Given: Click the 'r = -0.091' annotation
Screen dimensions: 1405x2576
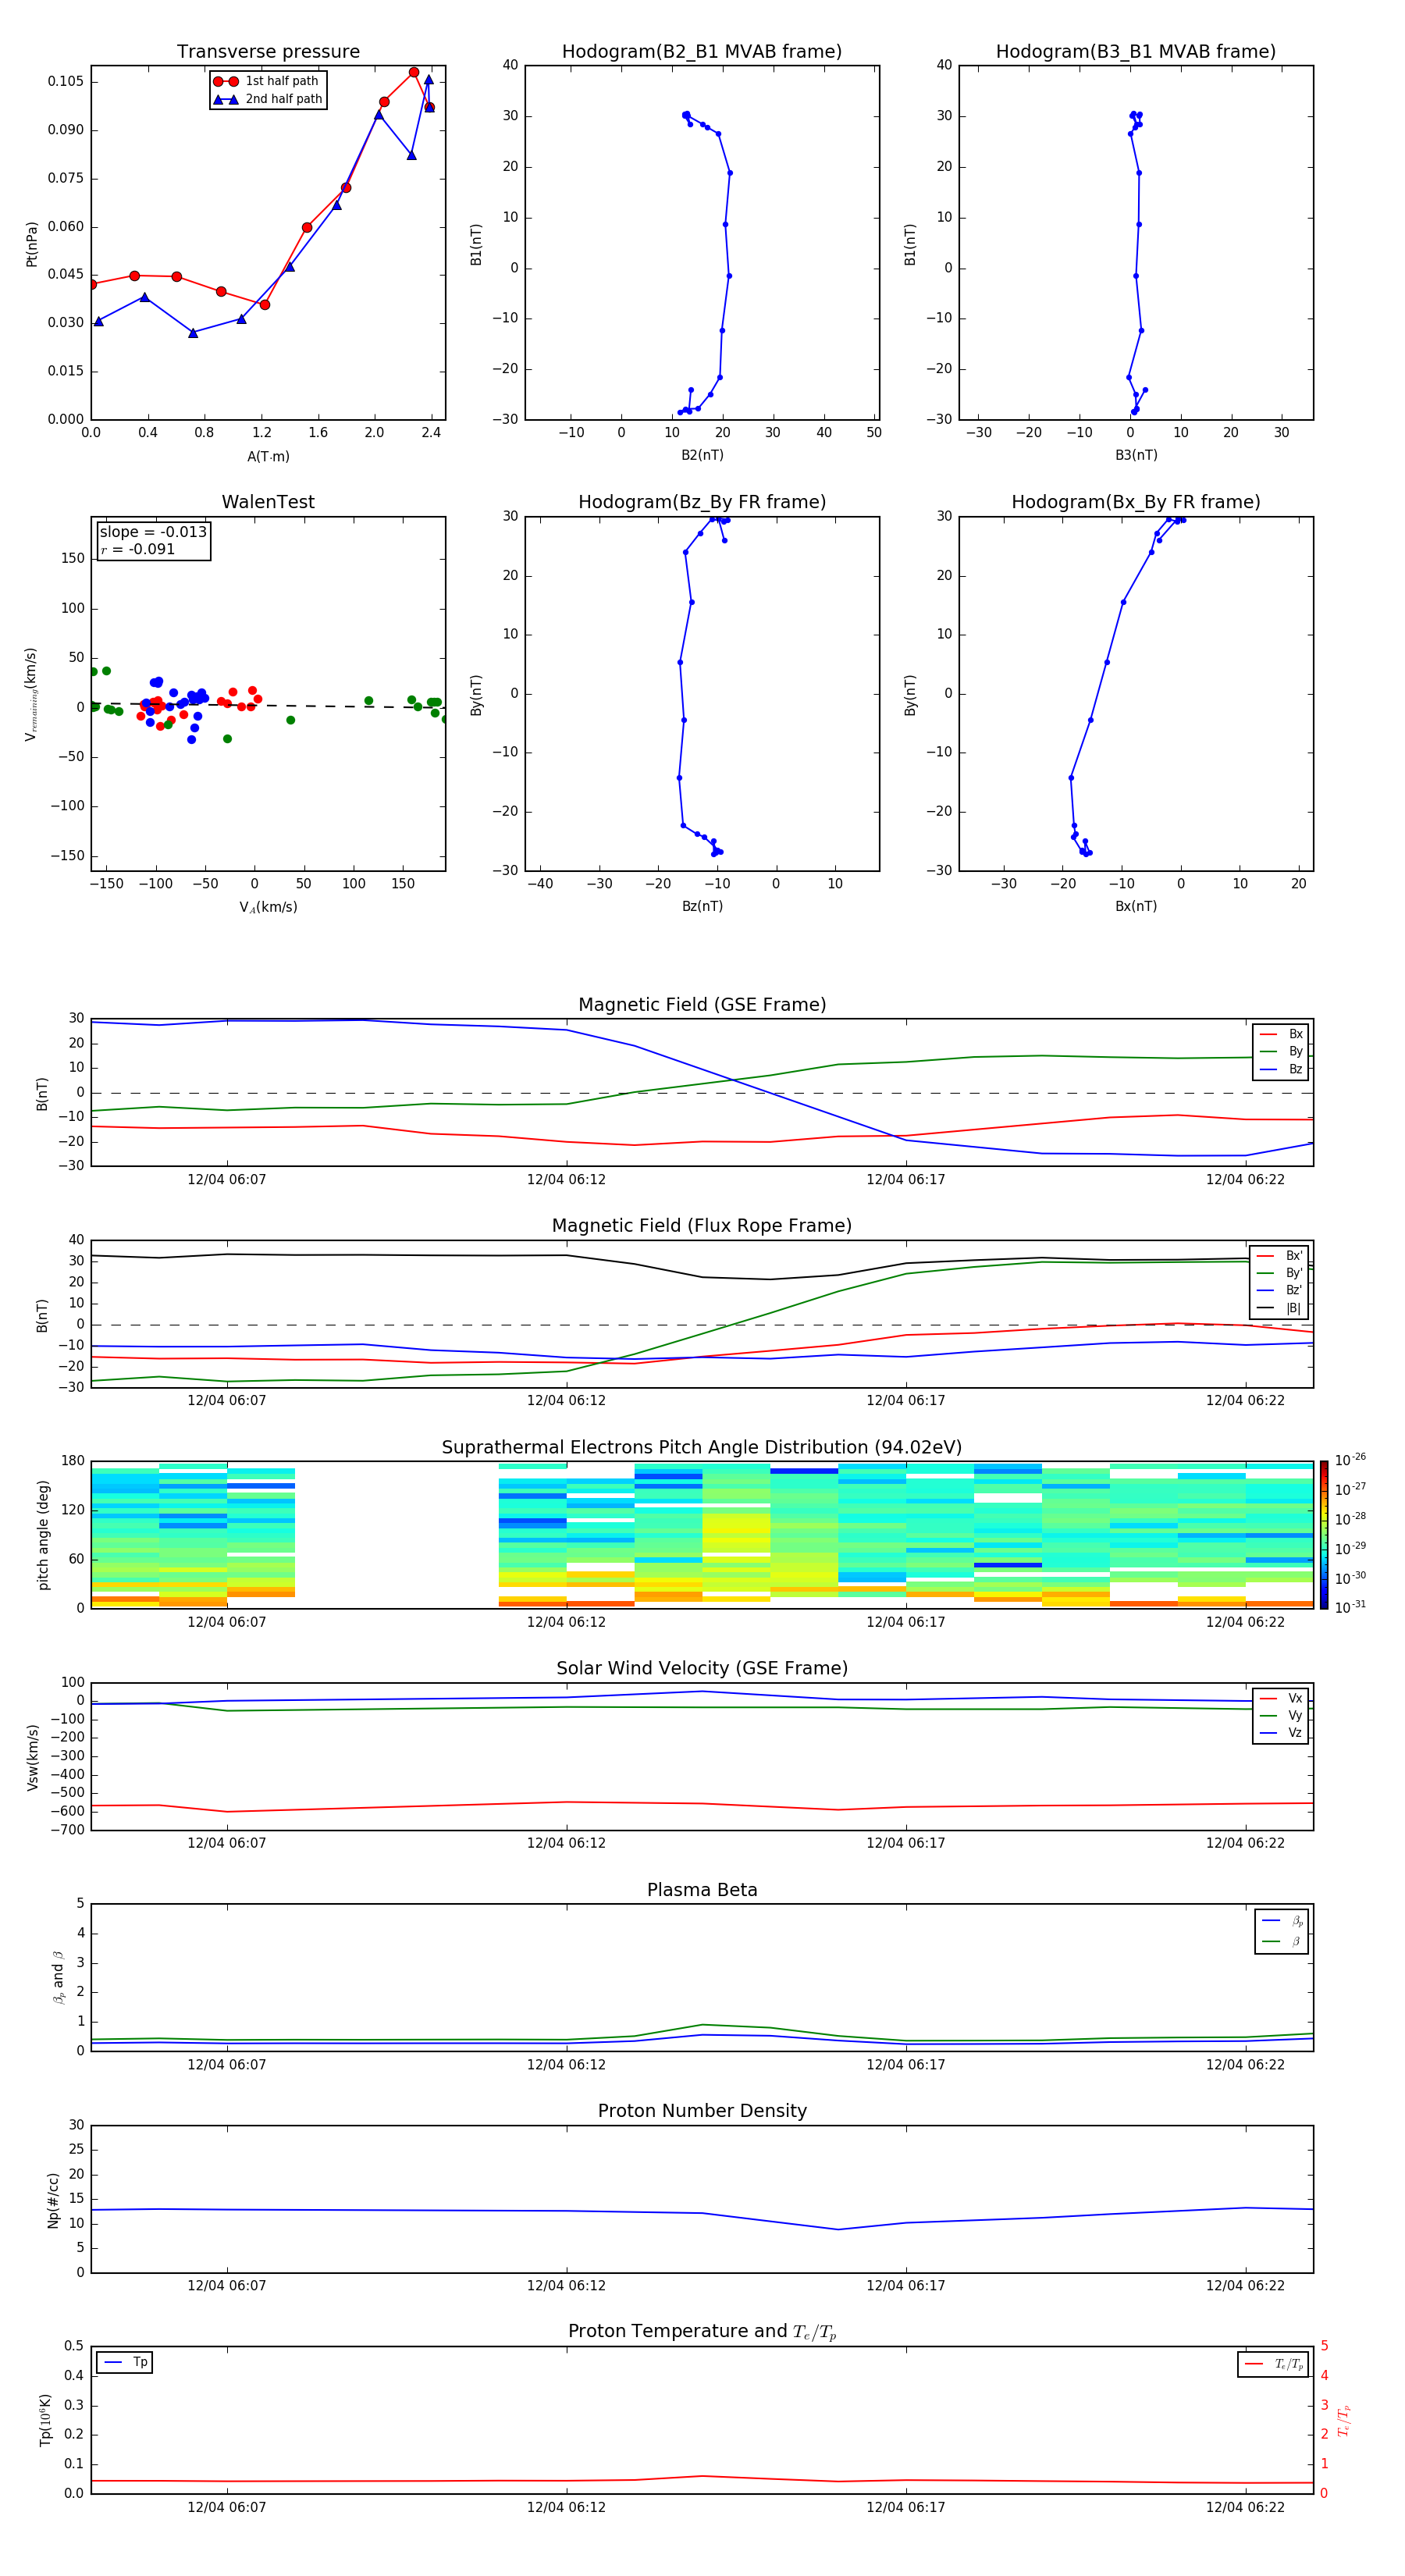Looking at the screenshot, I should click(x=138, y=549).
